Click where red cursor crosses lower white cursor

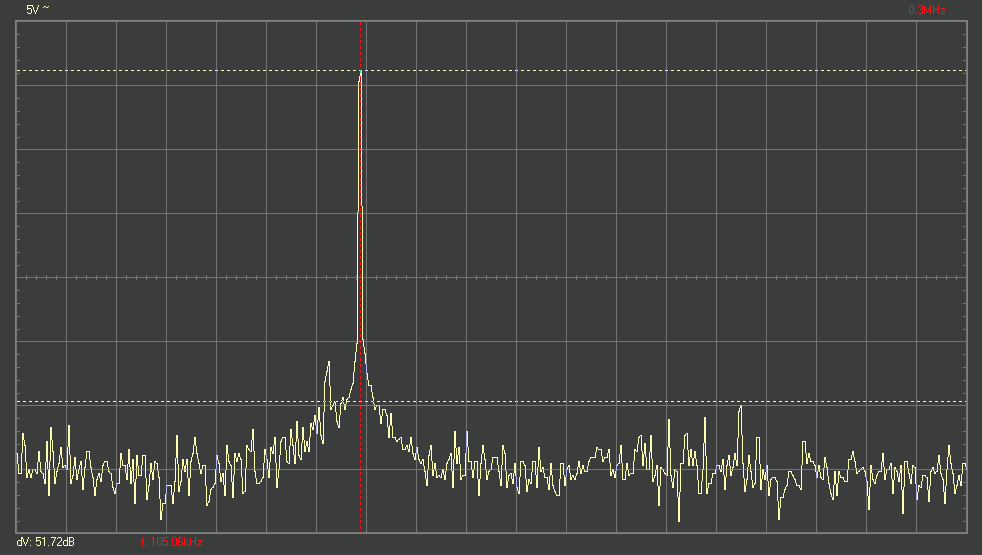(x=360, y=402)
